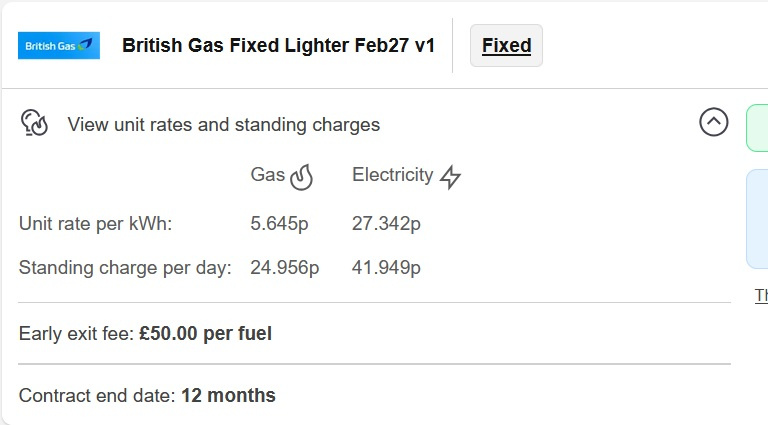Click the Gas column heading
768x425 pixels.
click(x=267, y=175)
